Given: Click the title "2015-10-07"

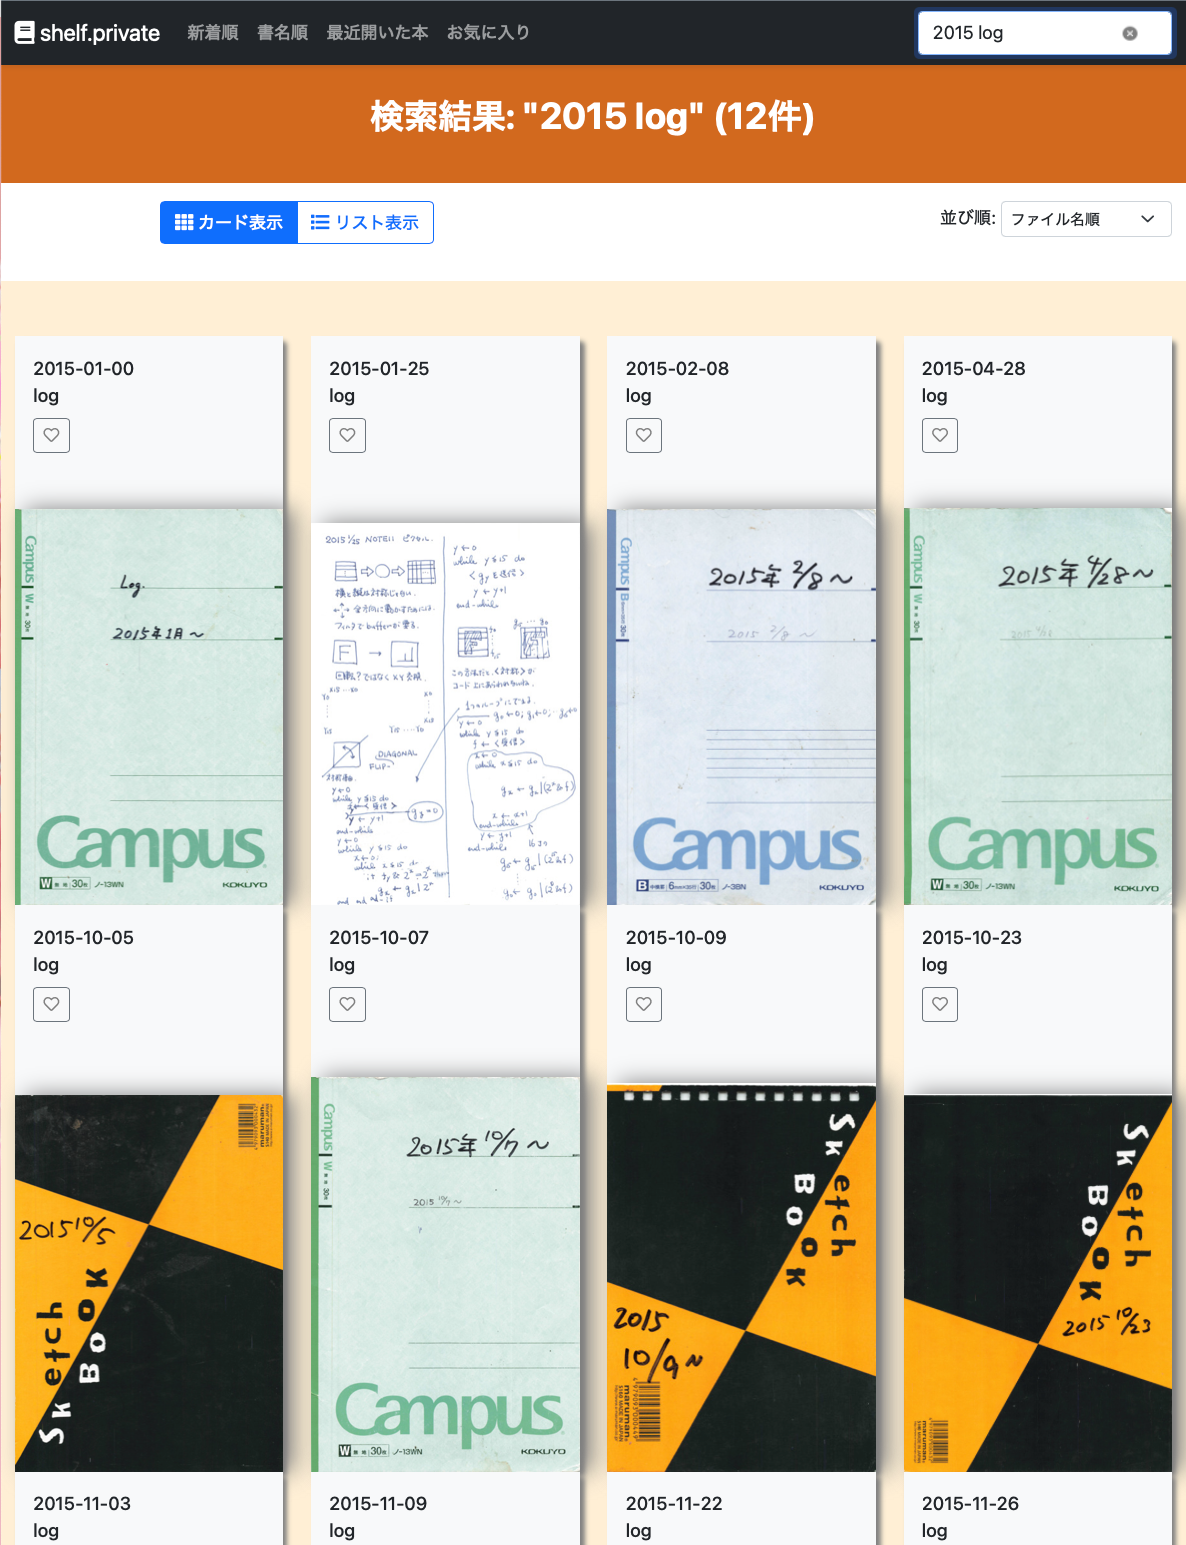Looking at the screenshot, I should tap(379, 937).
